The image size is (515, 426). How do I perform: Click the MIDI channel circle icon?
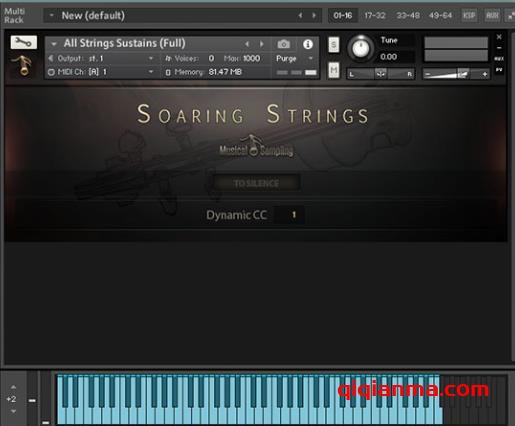pyautogui.click(x=51, y=72)
